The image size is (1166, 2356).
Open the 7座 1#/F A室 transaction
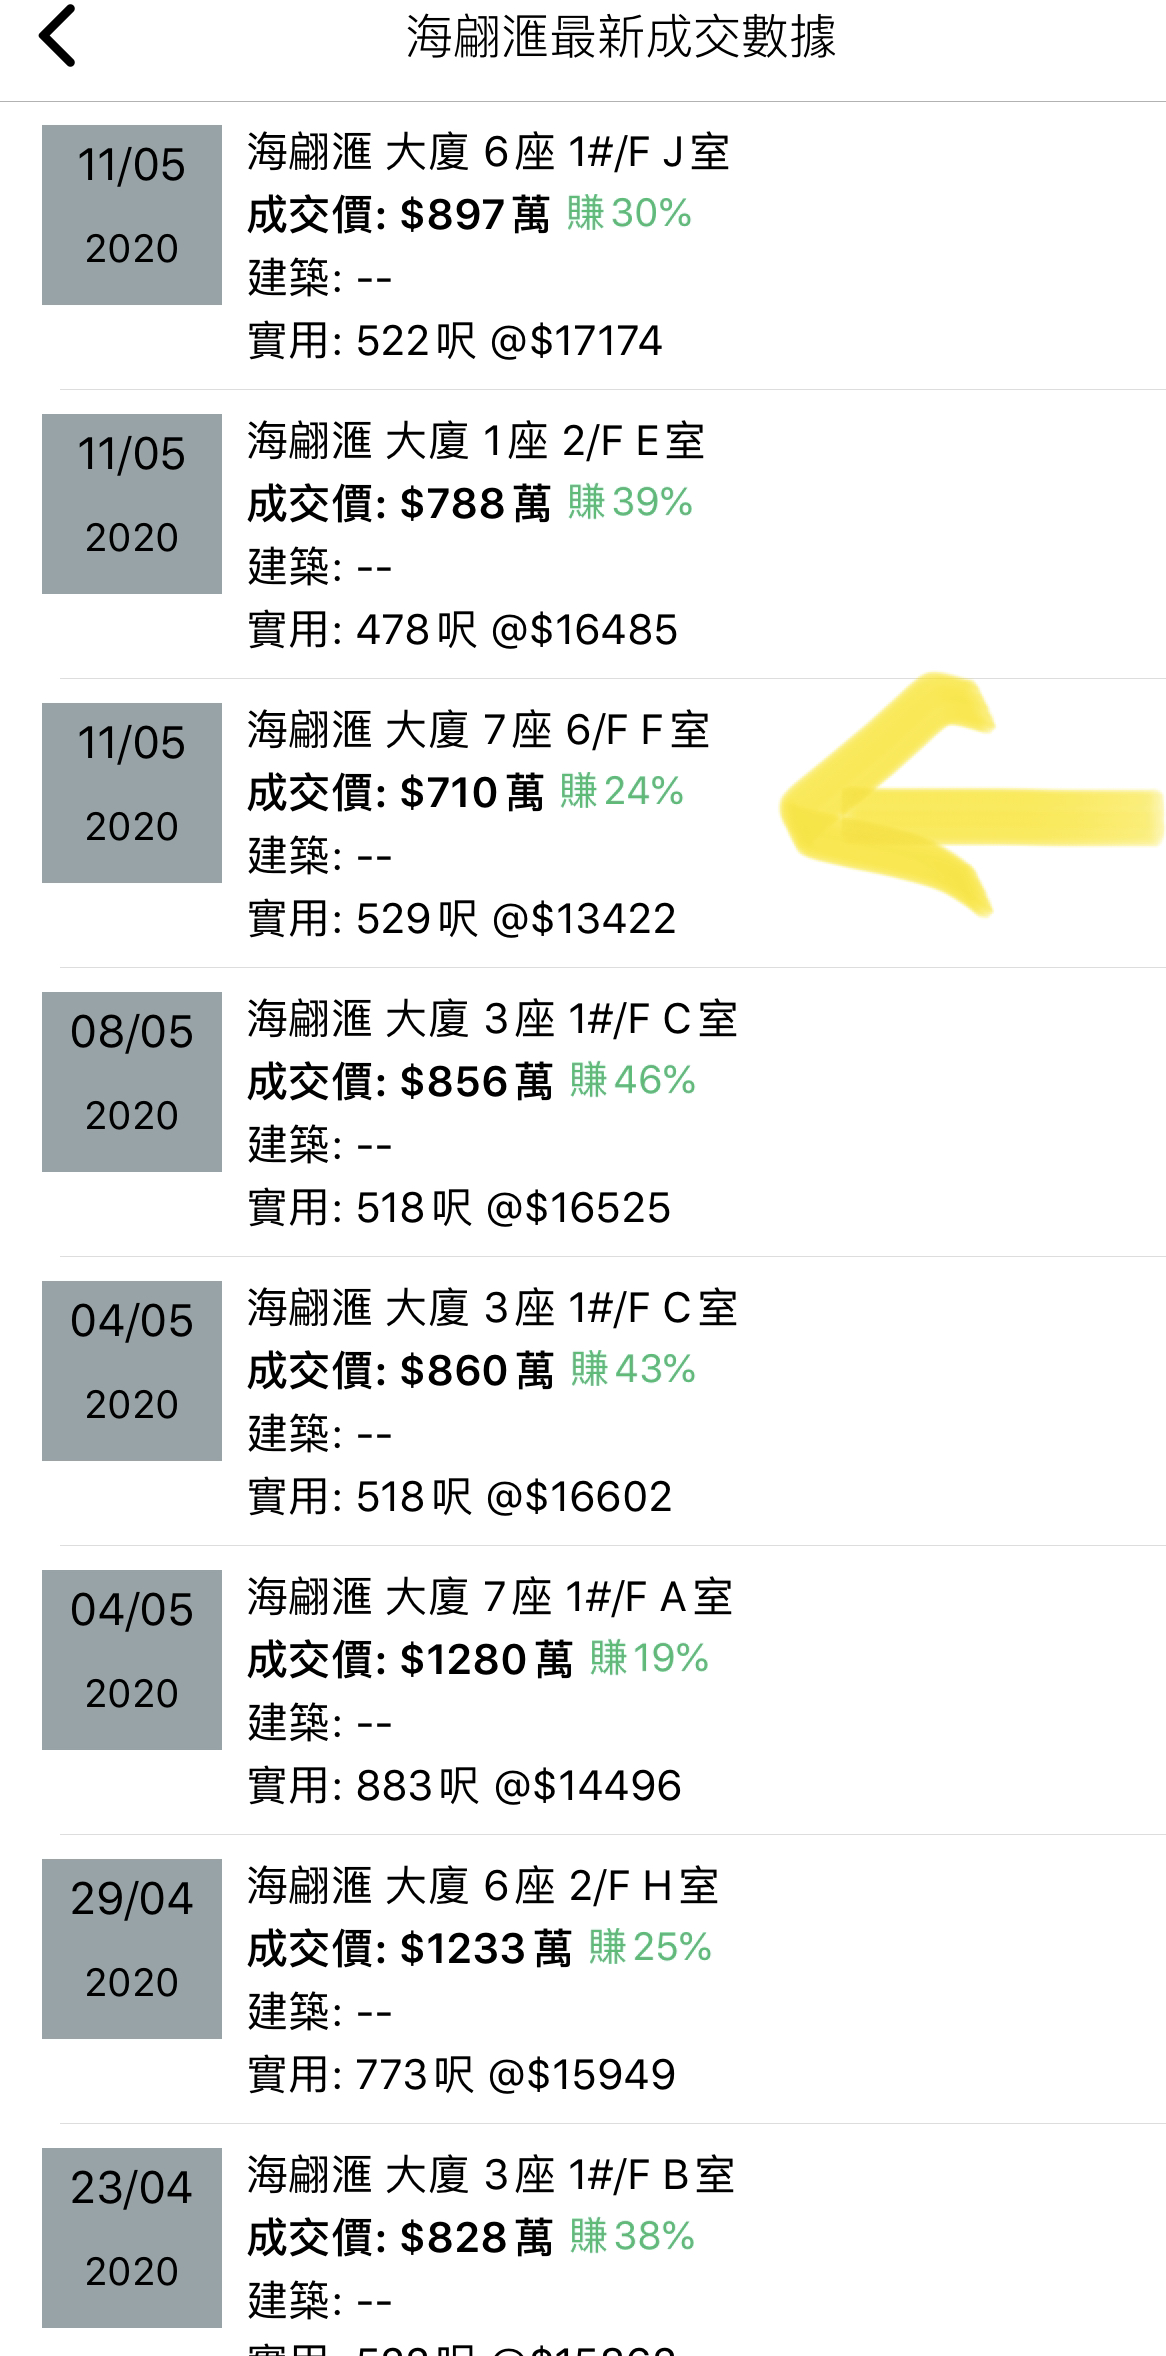coord(583,1690)
